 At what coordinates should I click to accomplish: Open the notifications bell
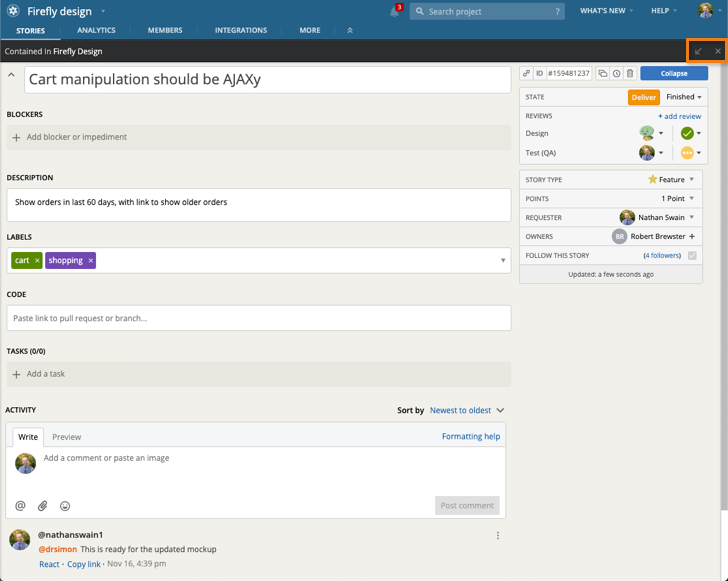(394, 12)
